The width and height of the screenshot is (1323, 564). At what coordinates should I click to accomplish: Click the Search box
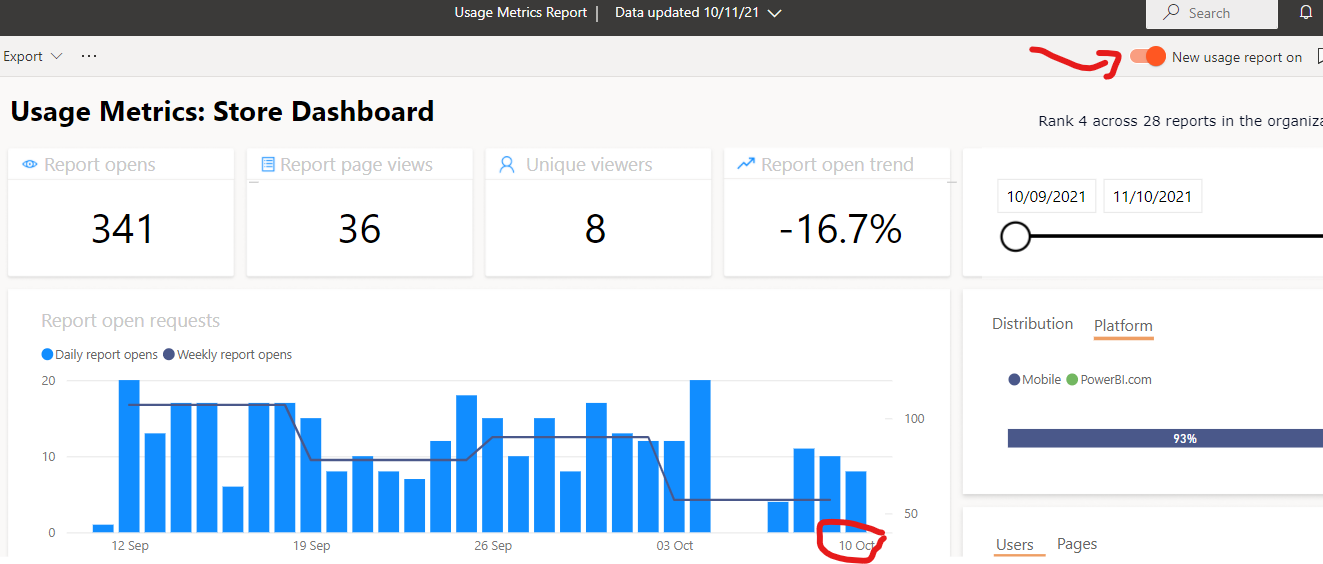coord(1211,13)
